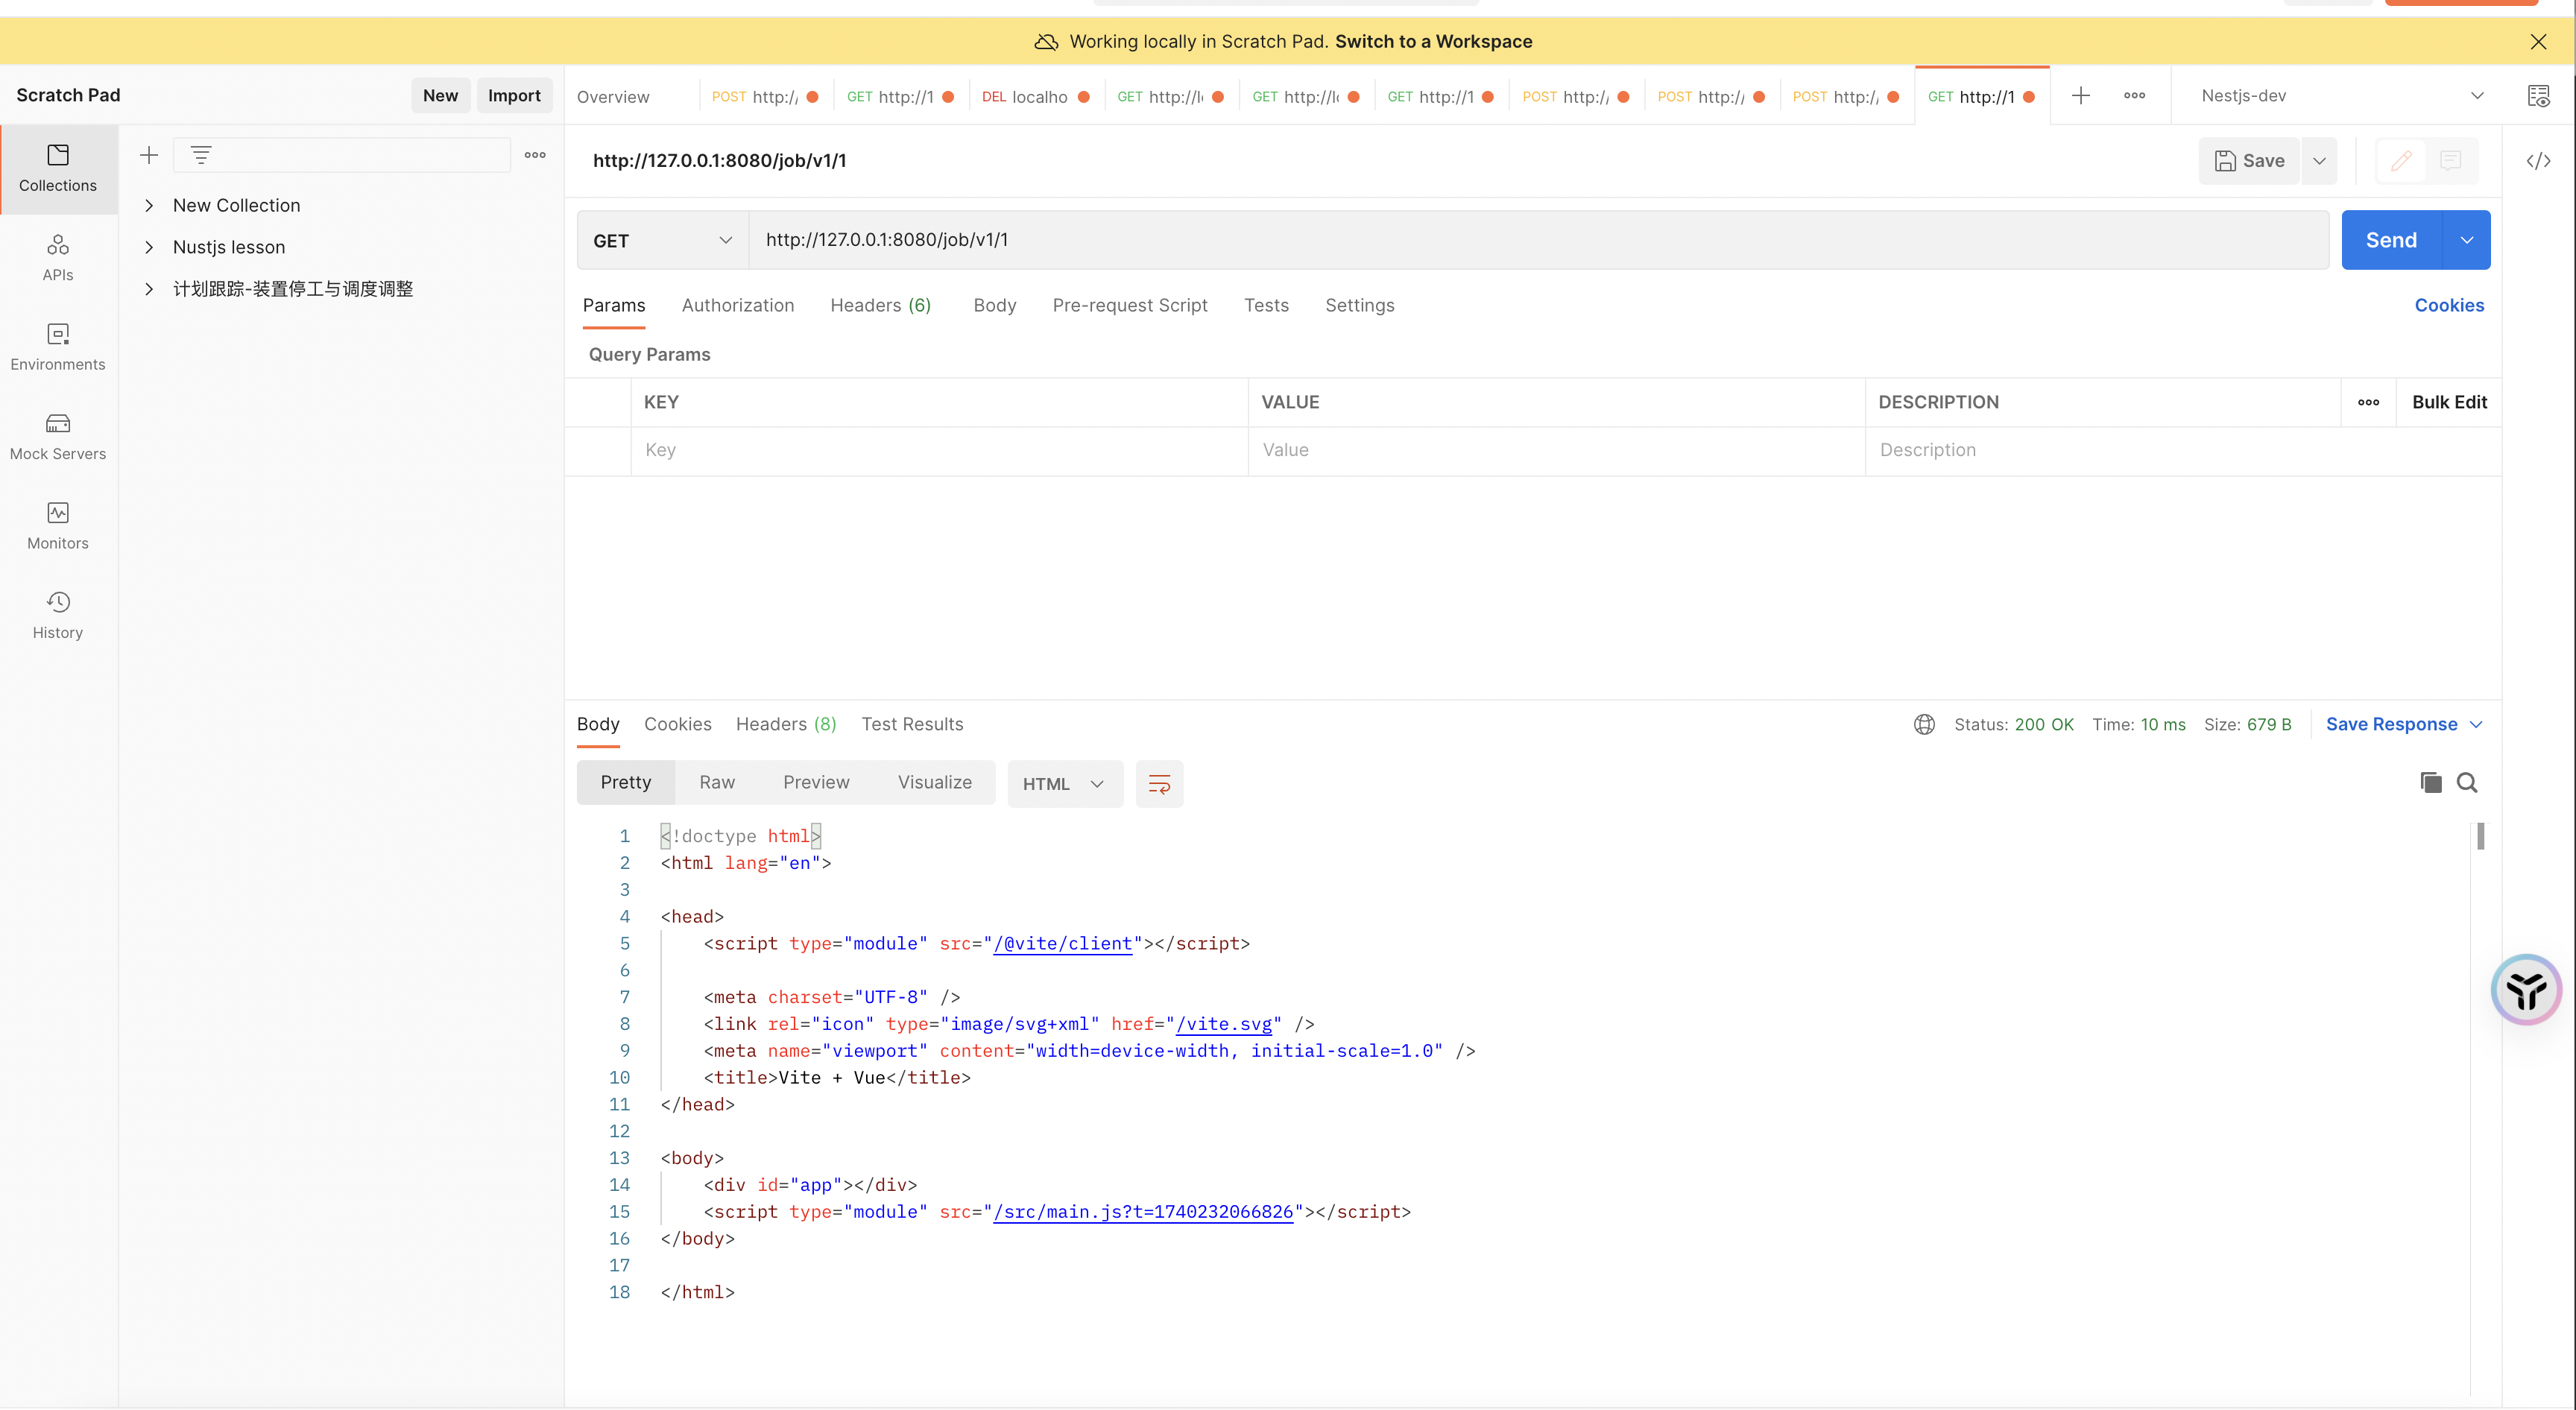Viewport: 2576px width, 1410px height.
Task: Click the /@vite/client link in response
Action: pyautogui.click(x=1062, y=944)
